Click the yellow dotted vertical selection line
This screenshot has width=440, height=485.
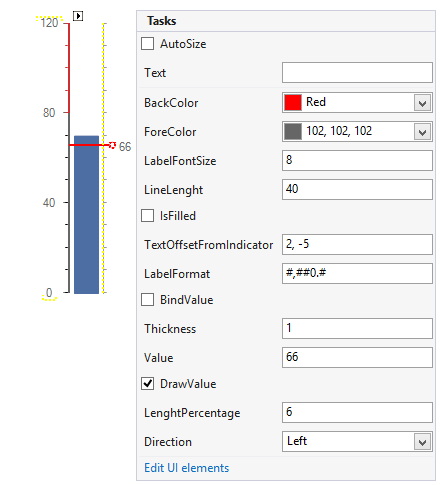pos(104,158)
